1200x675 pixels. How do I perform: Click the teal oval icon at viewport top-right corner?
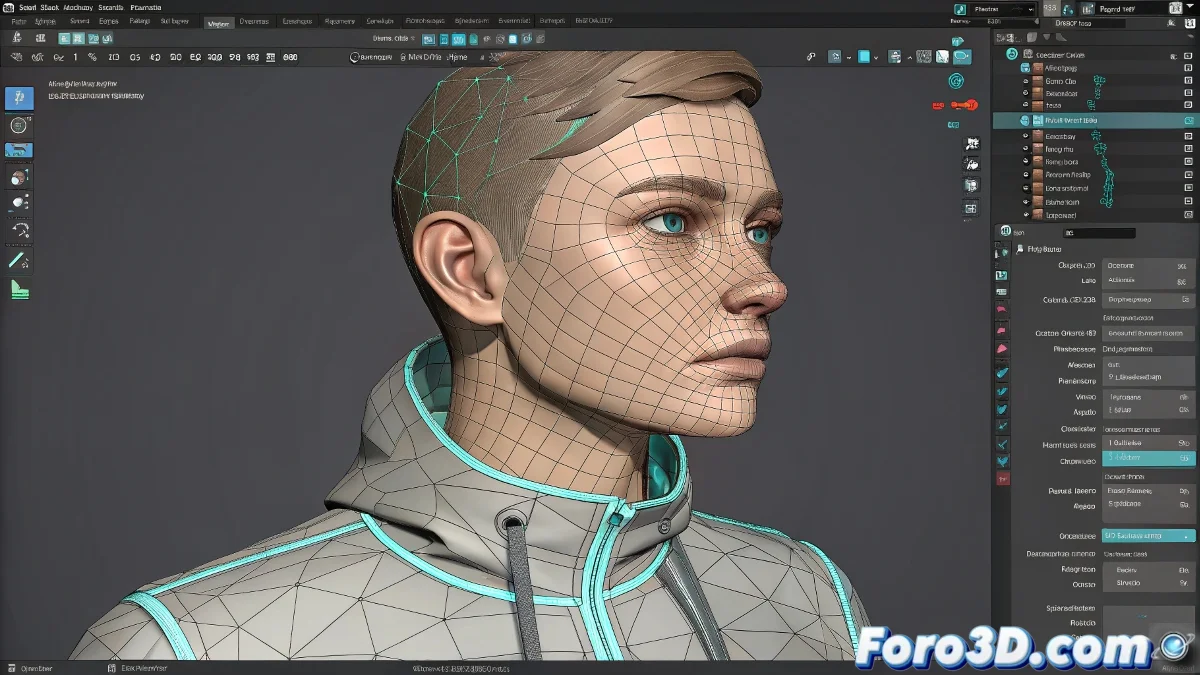point(961,57)
